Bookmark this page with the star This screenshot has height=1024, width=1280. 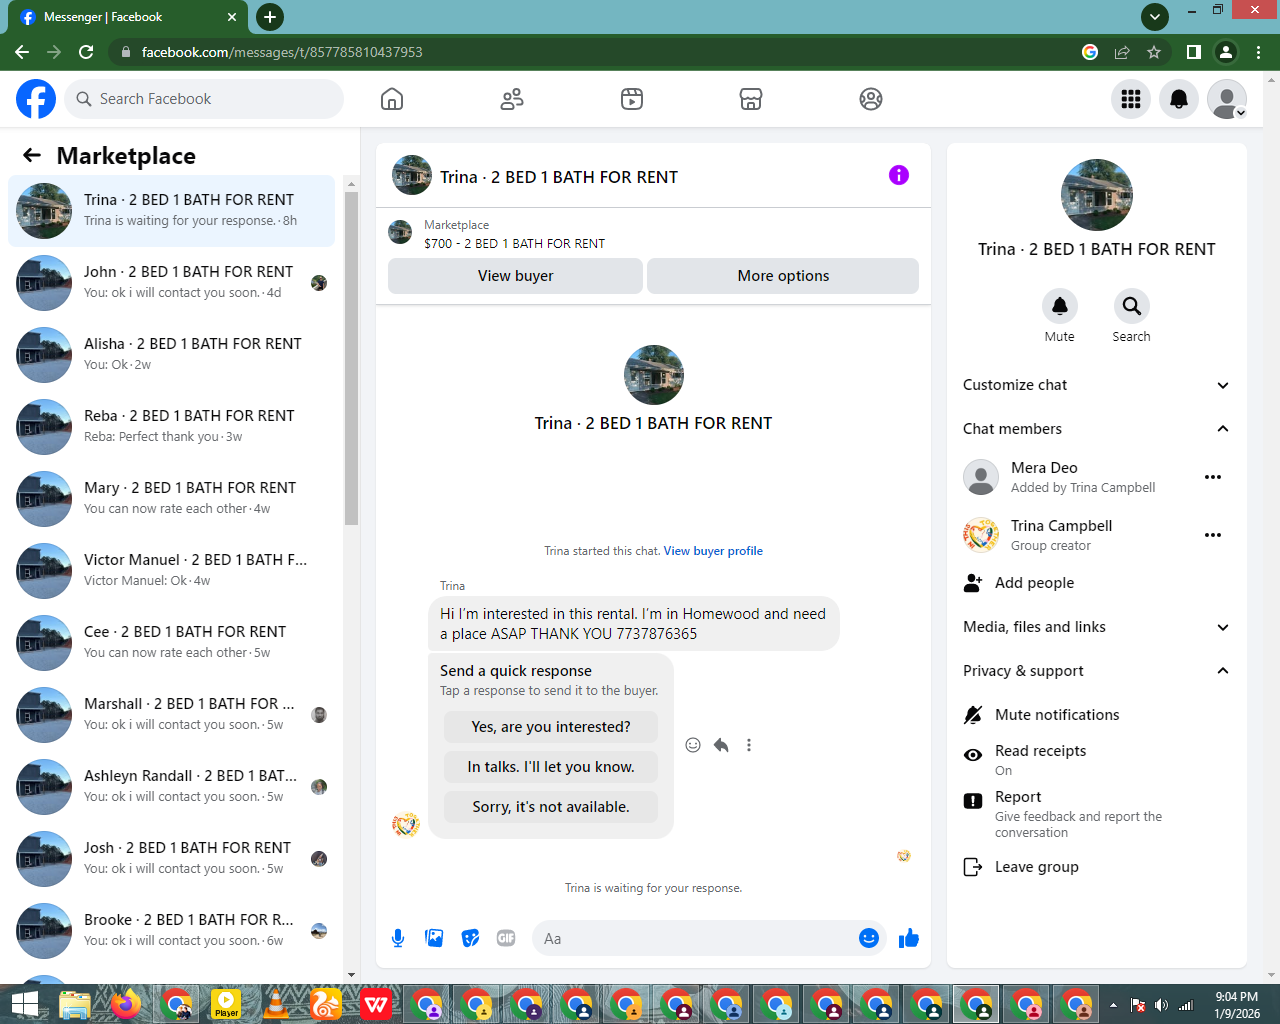click(1154, 52)
